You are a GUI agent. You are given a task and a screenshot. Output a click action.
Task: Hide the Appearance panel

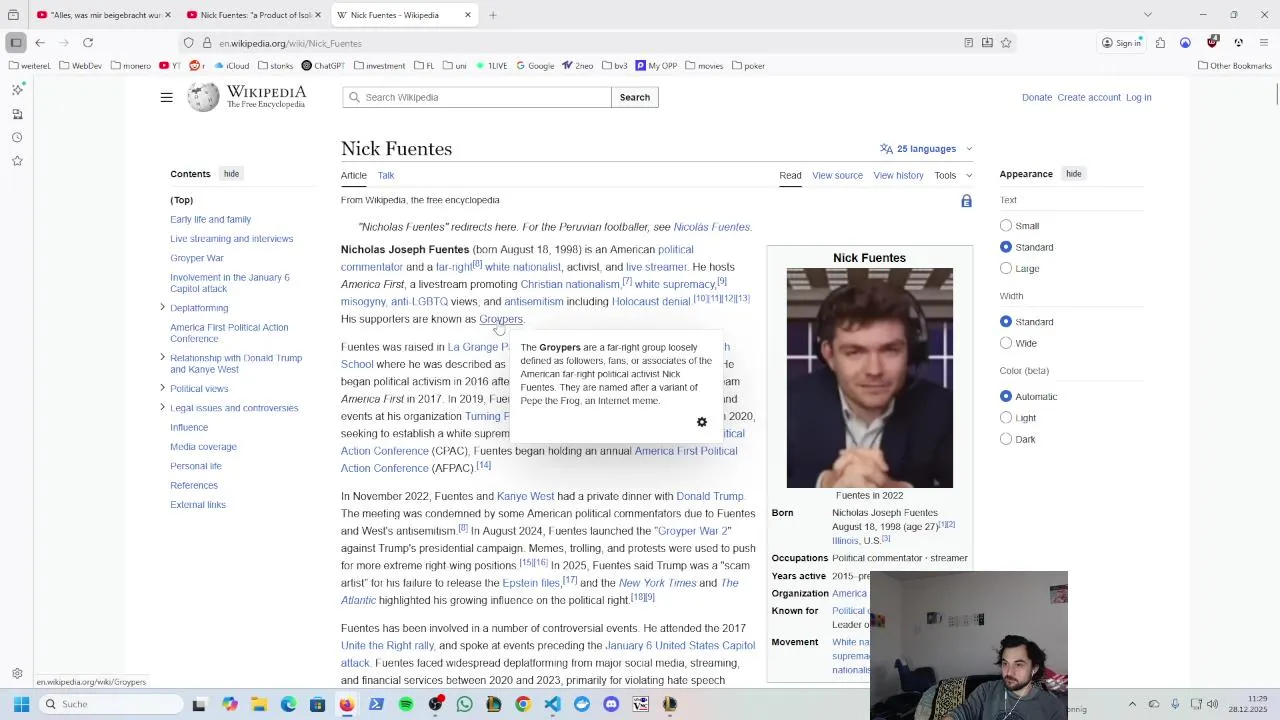[x=1073, y=174]
